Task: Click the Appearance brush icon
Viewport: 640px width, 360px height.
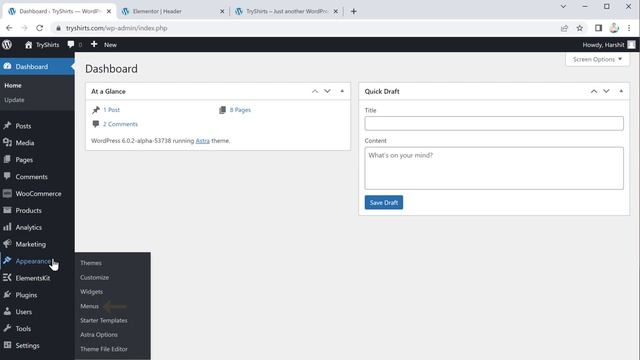Action: tap(7, 260)
